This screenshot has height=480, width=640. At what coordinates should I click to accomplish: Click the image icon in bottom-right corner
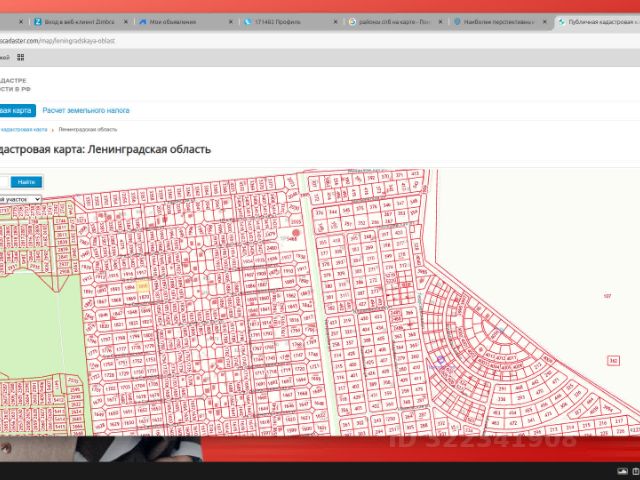click(x=622, y=471)
